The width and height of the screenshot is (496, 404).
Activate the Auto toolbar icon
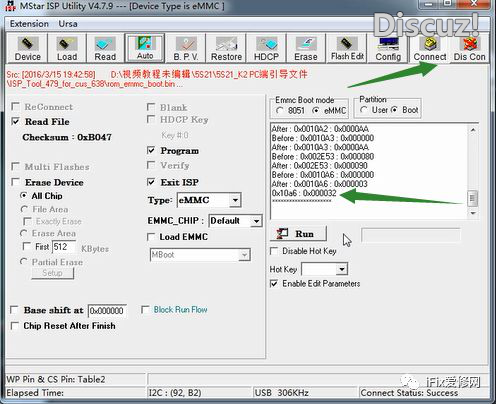(x=145, y=48)
